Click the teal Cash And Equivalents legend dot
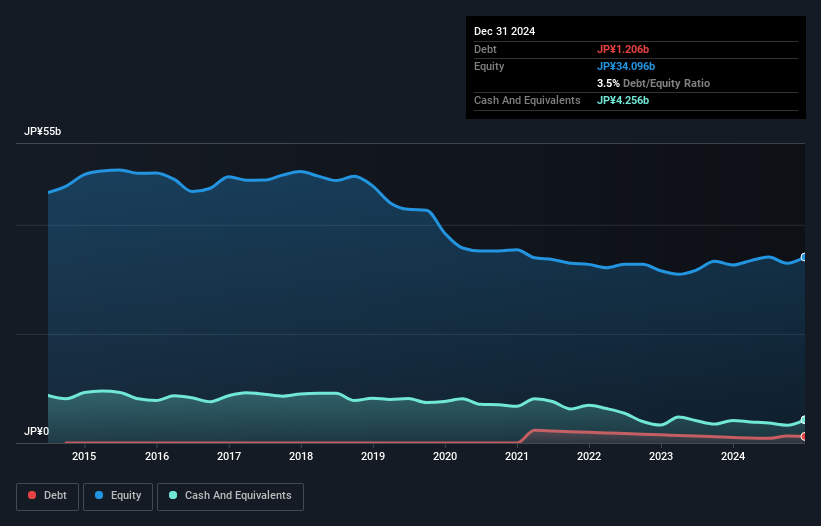 coord(173,495)
